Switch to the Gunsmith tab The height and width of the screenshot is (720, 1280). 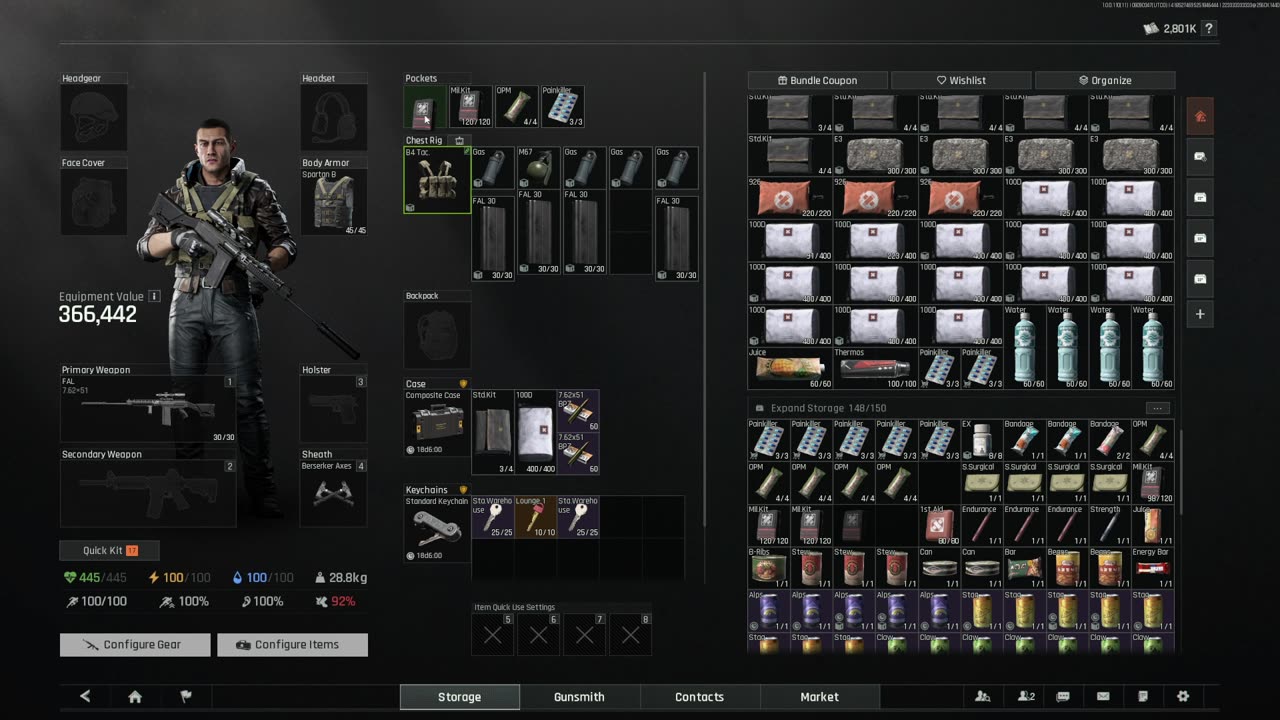pyautogui.click(x=579, y=697)
